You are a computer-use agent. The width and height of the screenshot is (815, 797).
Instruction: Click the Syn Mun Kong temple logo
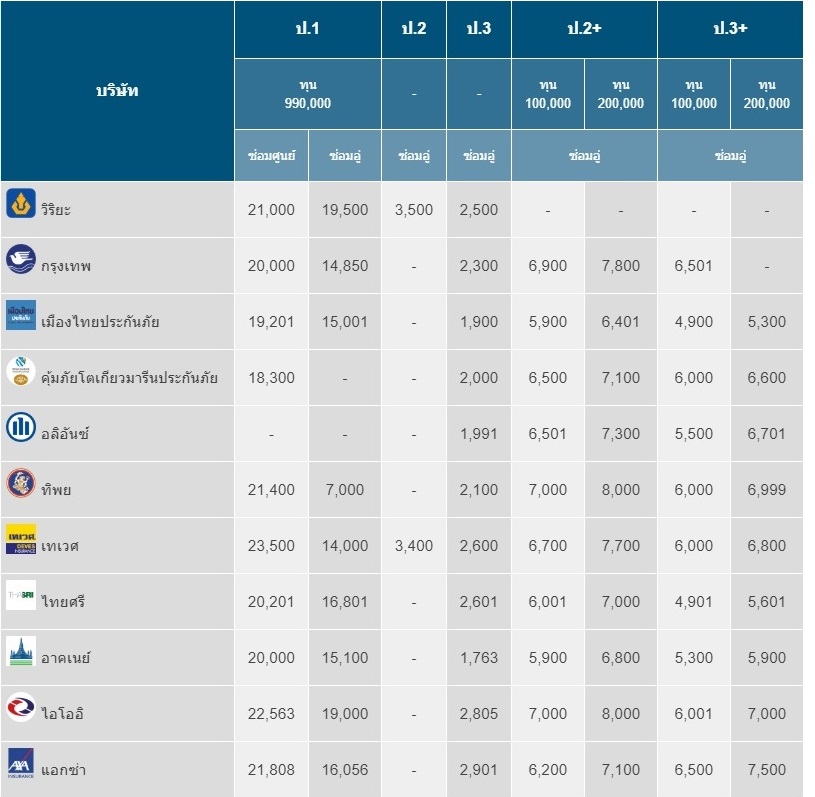pyautogui.click(x=21, y=651)
